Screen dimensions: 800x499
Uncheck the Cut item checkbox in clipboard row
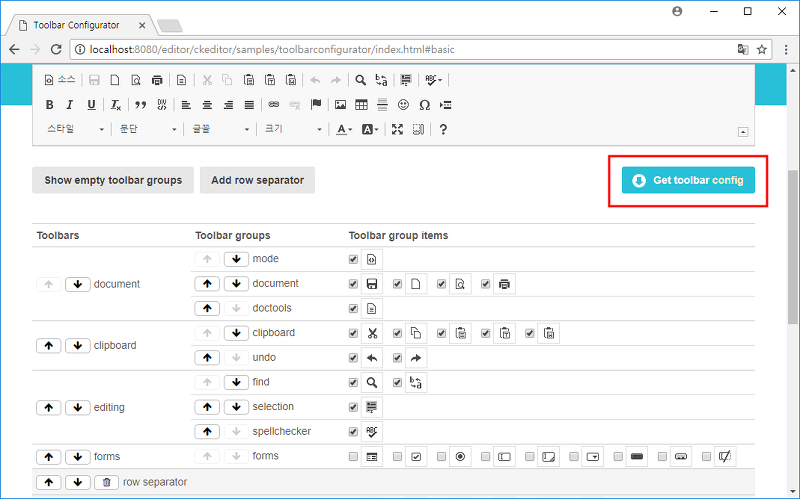(353, 333)
